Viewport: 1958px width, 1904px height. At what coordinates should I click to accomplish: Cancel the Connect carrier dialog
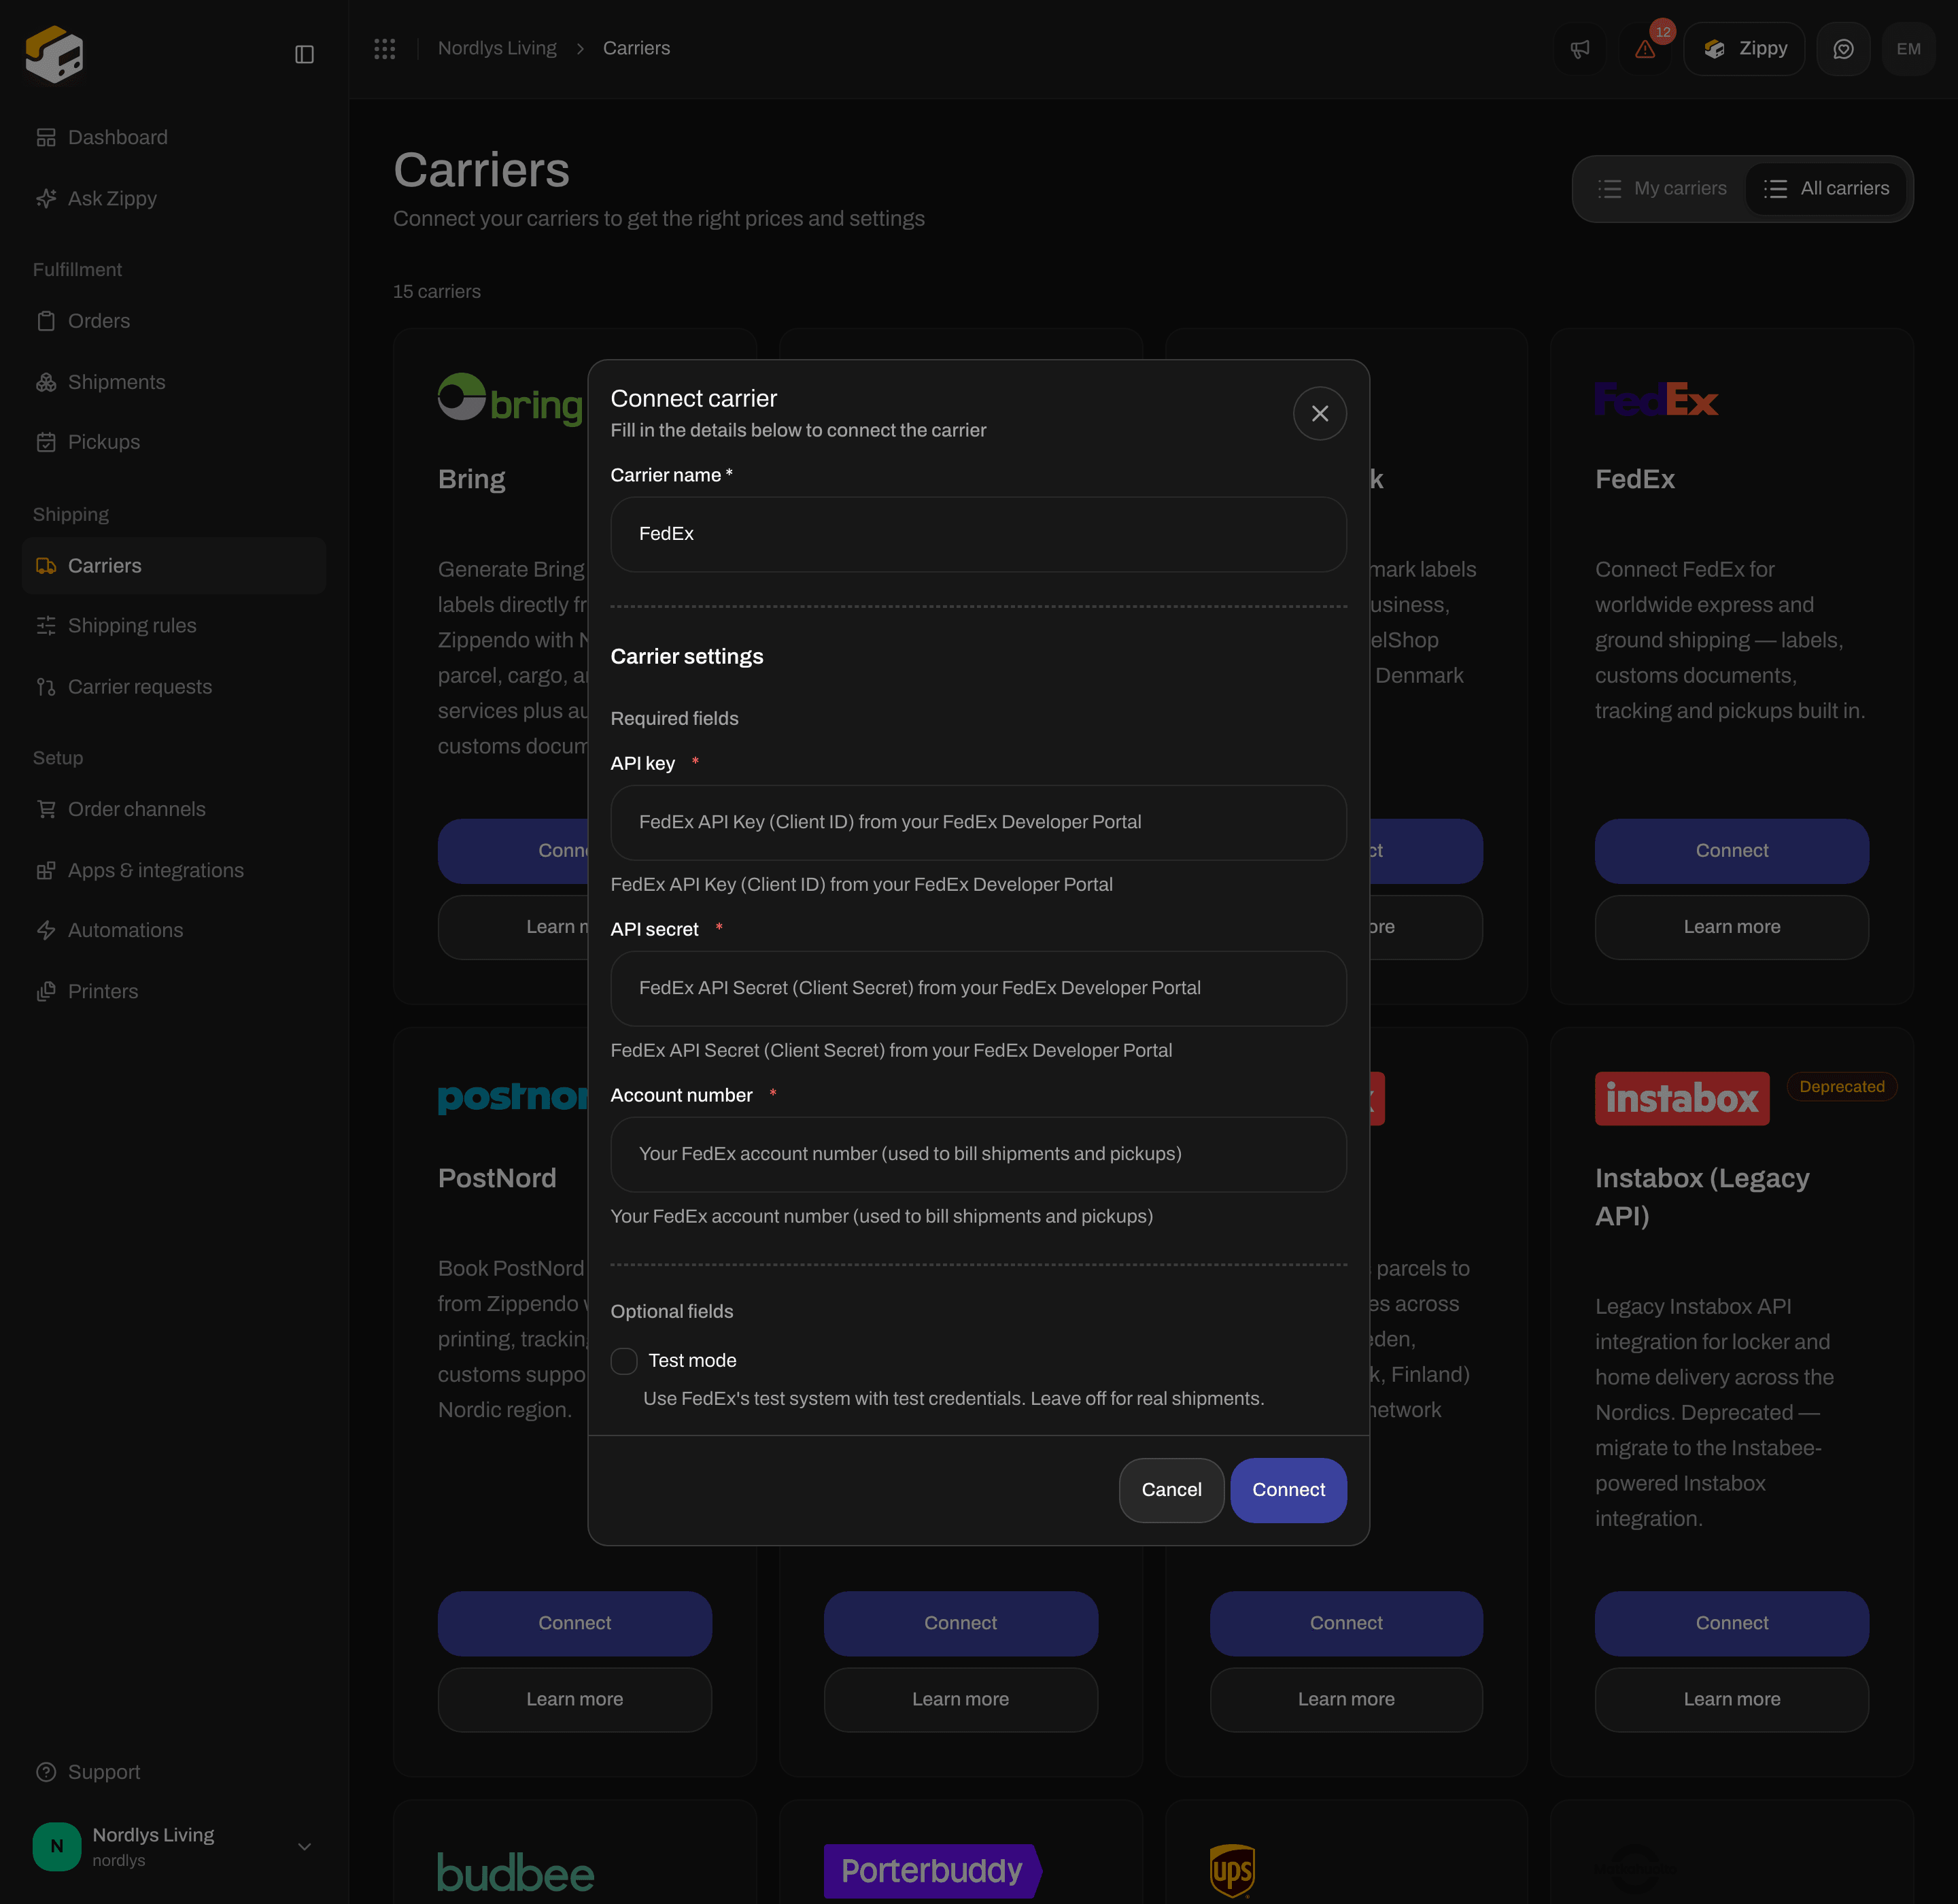tap(1171, 1490)
